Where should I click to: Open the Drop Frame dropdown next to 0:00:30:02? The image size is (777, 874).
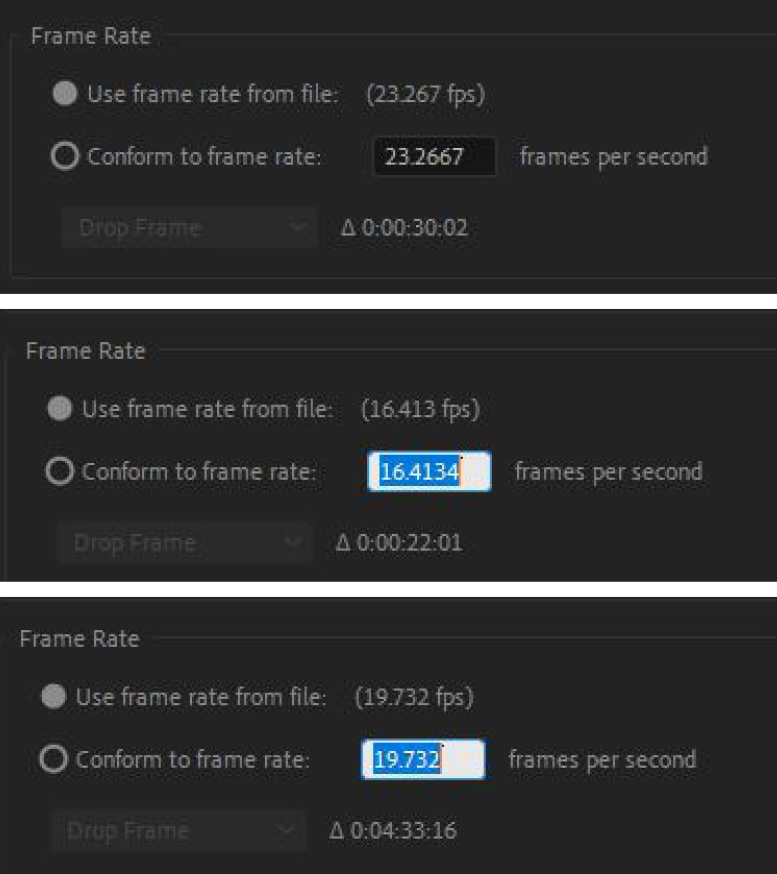tap(189, 228)
